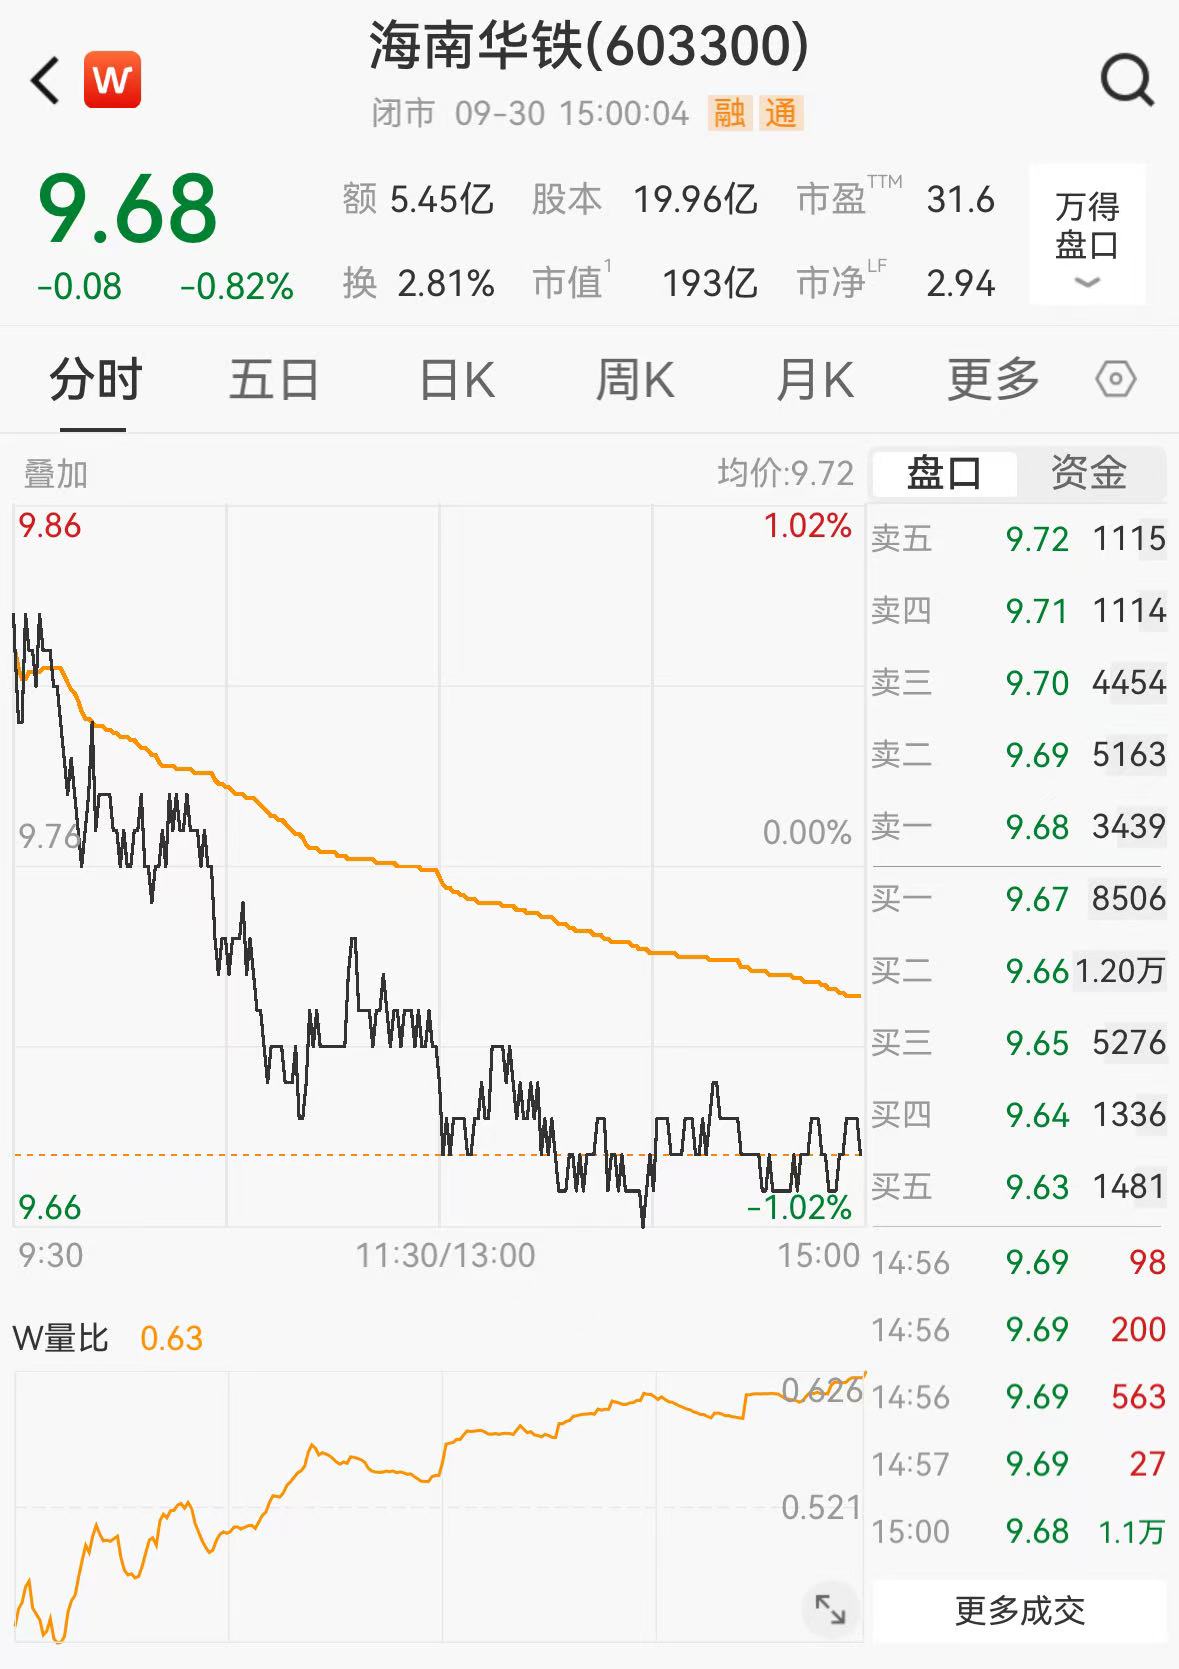Tap the 通 connect badge

[781, 113]
